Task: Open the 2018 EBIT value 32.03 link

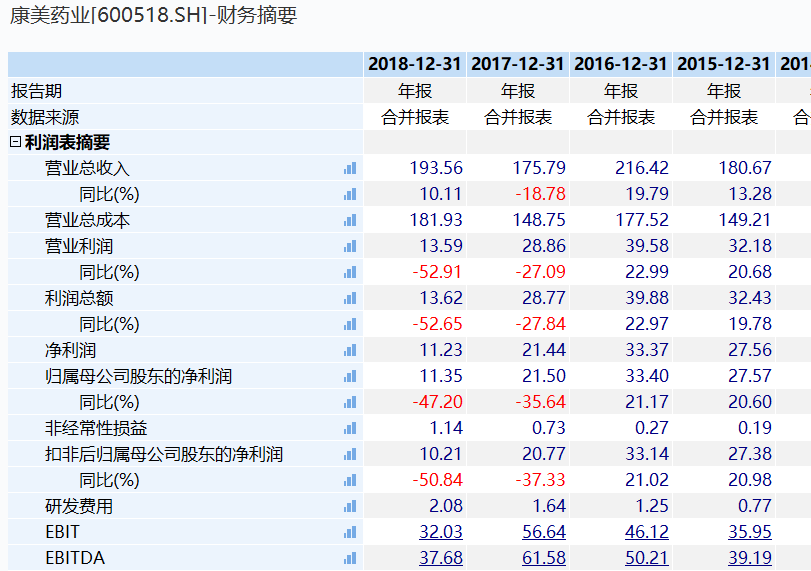Action: (x=441, y=532)
